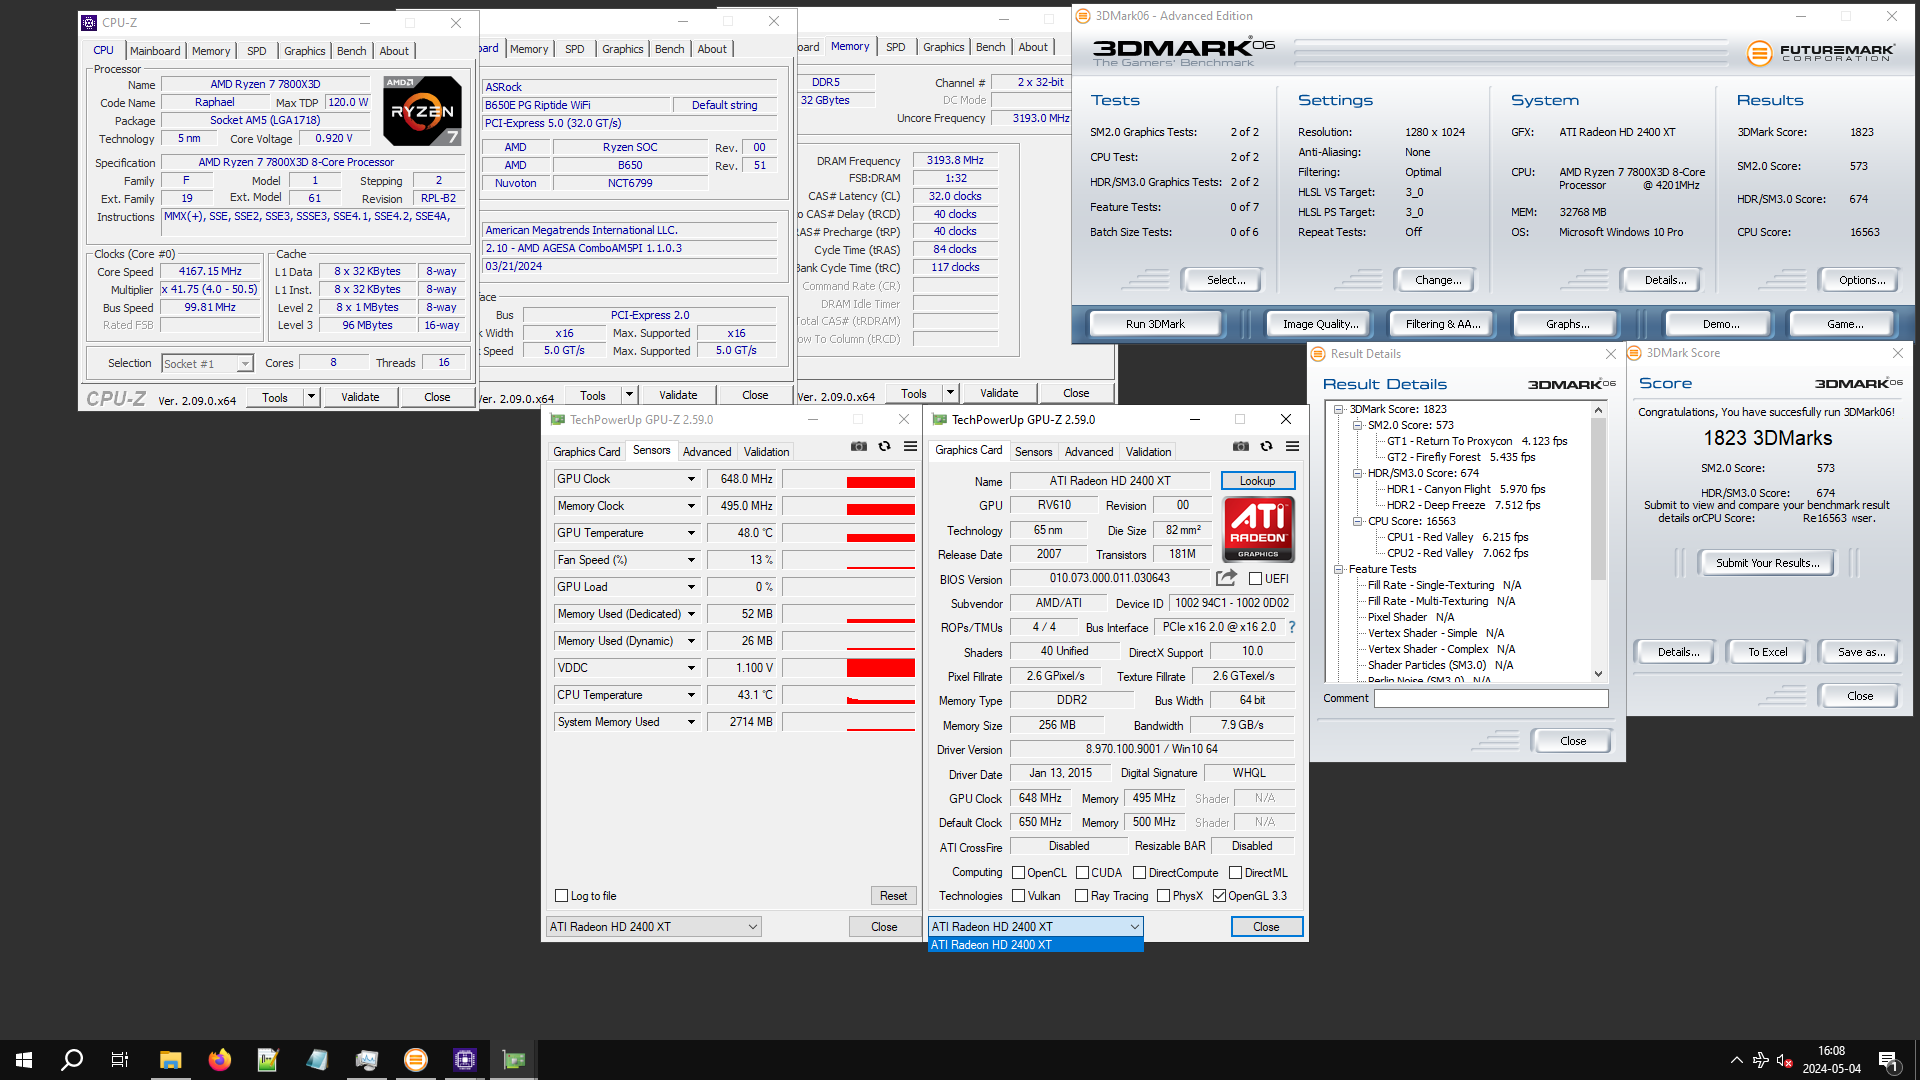Launch Firefox from the taskbar
The width and height of the screenshot is (1920, 1080).
tap(219, 1060)
